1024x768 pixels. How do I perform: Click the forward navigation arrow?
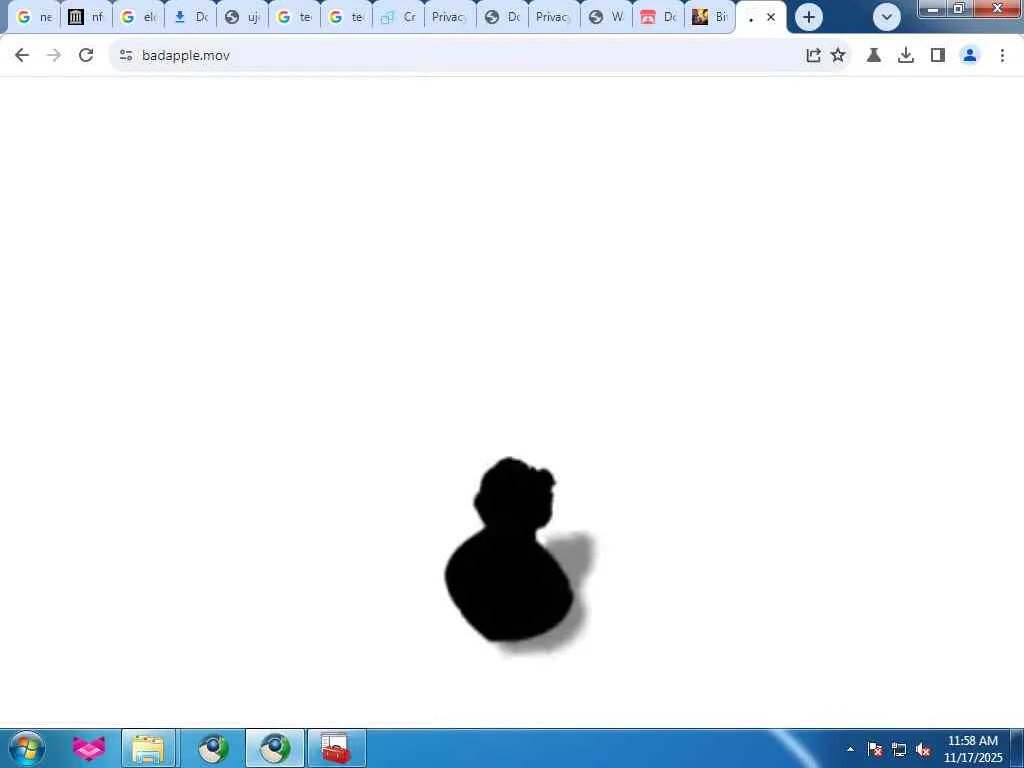click(x=54, y=56)
